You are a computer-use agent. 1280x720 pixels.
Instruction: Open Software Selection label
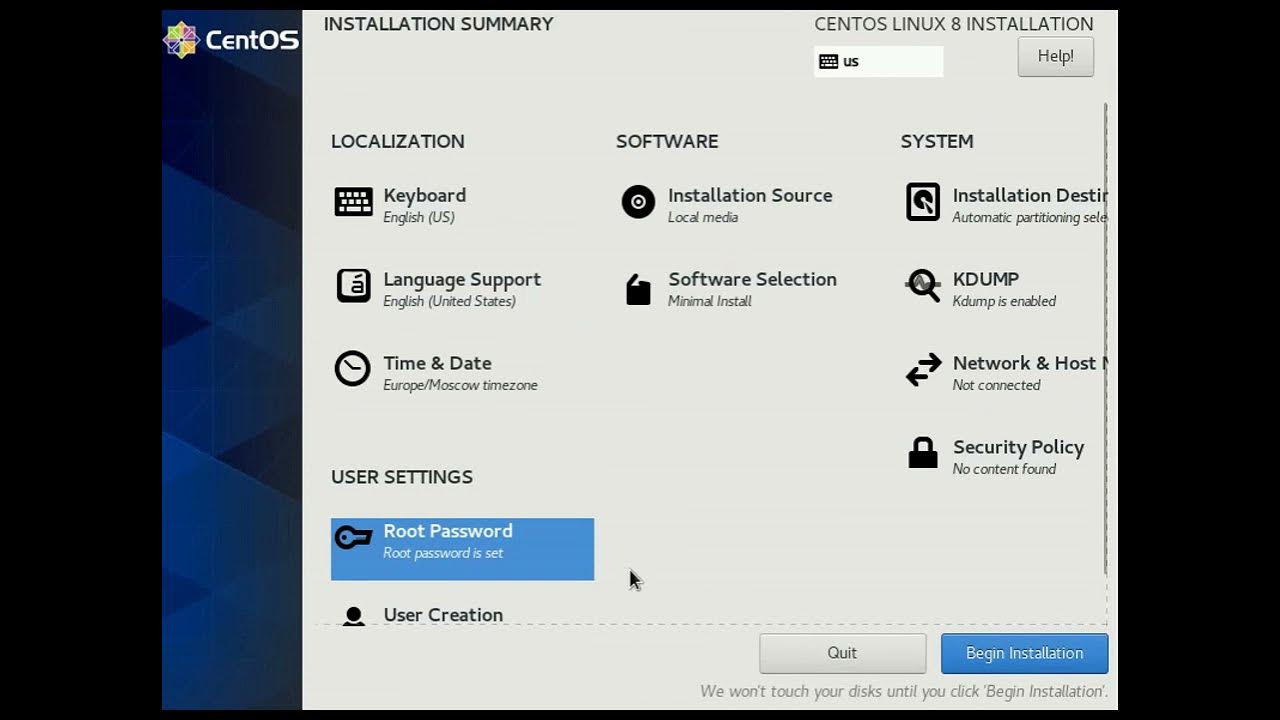(x=752, y=279)
